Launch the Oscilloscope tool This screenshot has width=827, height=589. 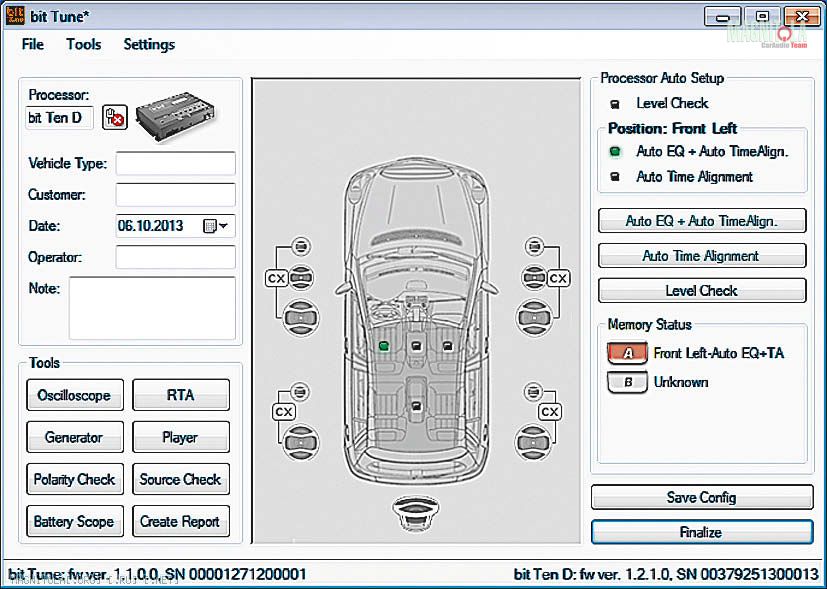[75, 395]
